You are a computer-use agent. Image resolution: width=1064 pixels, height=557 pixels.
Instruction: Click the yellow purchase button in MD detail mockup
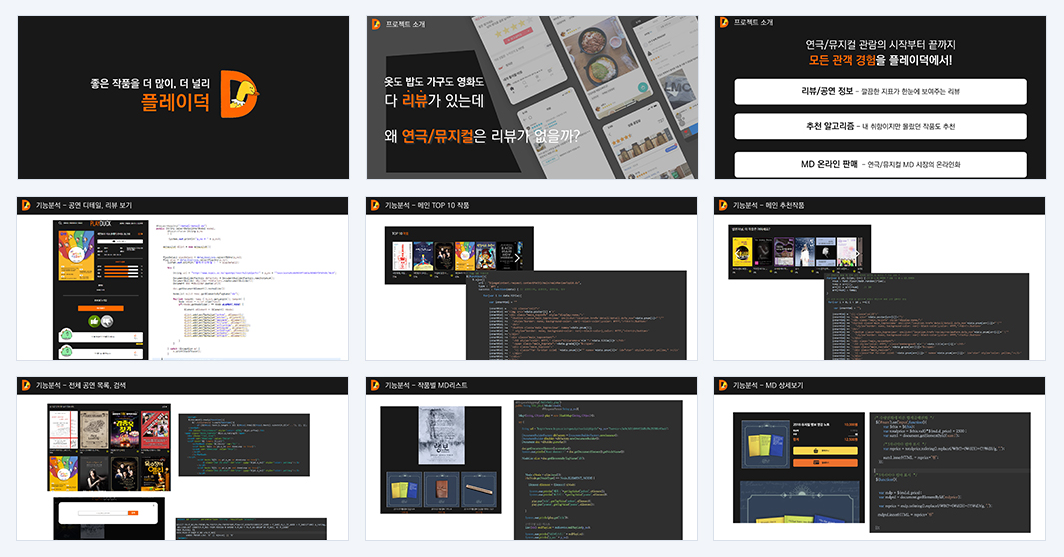825,450
